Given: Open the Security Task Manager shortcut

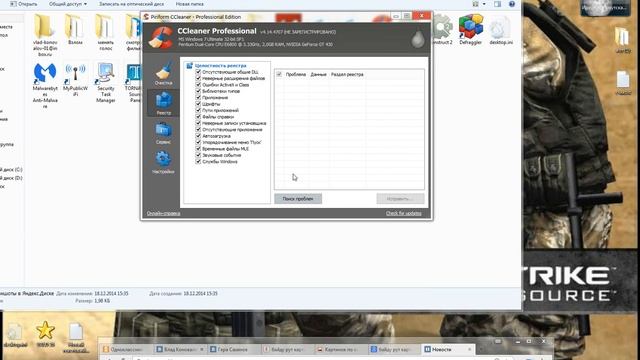Looking at the screenshot, I should (x=106, y=82).
